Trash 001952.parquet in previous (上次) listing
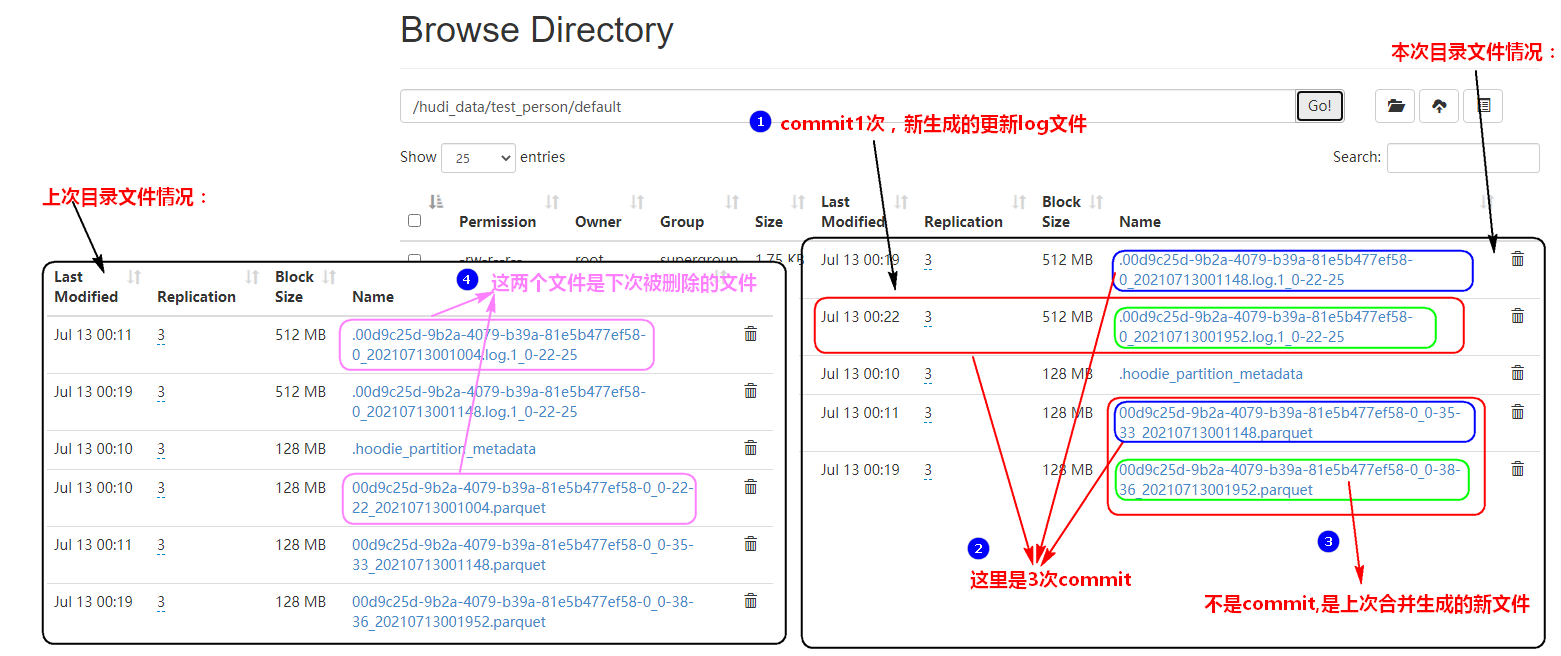 pos(751,601)
